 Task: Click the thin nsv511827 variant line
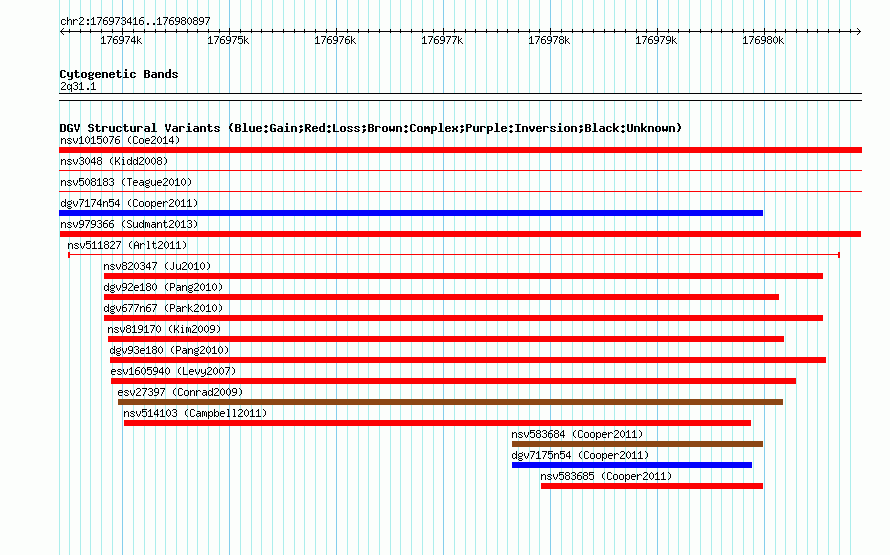coord(454,255)
